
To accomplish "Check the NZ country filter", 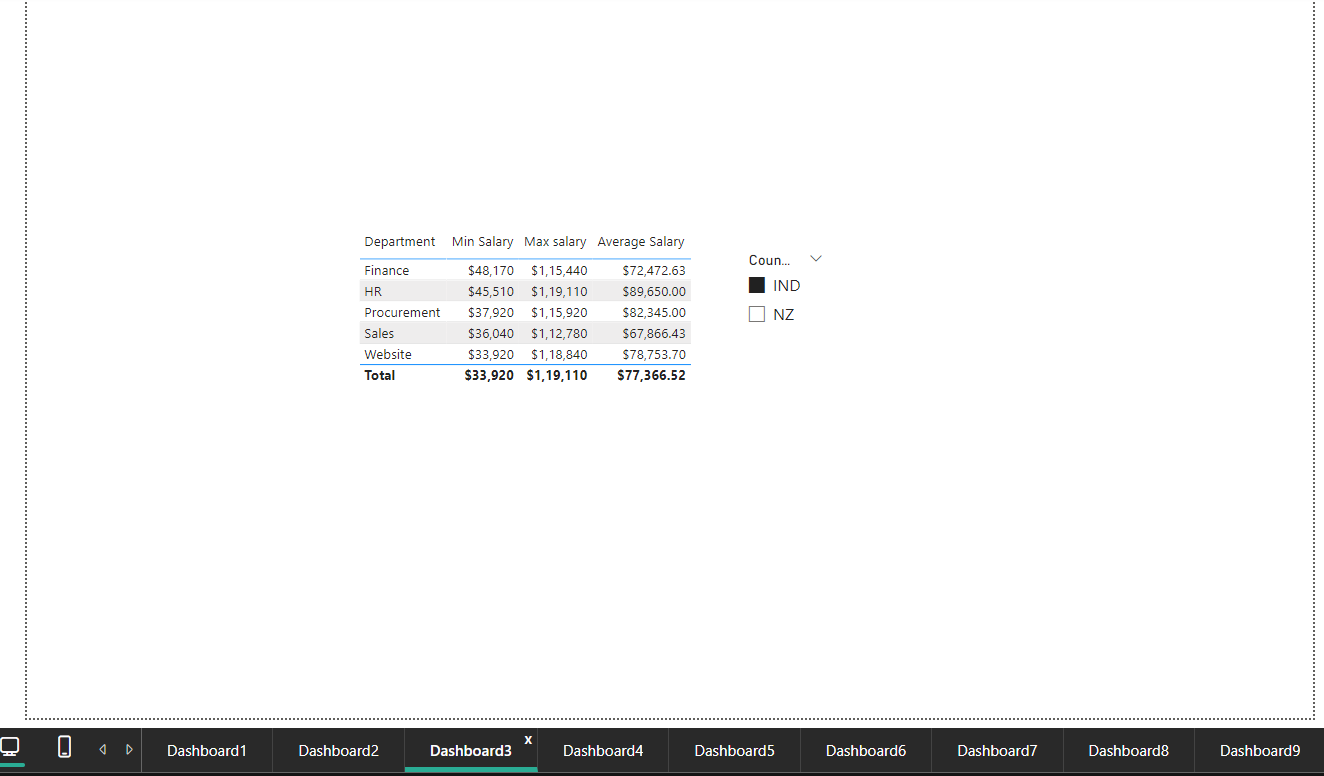I will click(757, 313).
